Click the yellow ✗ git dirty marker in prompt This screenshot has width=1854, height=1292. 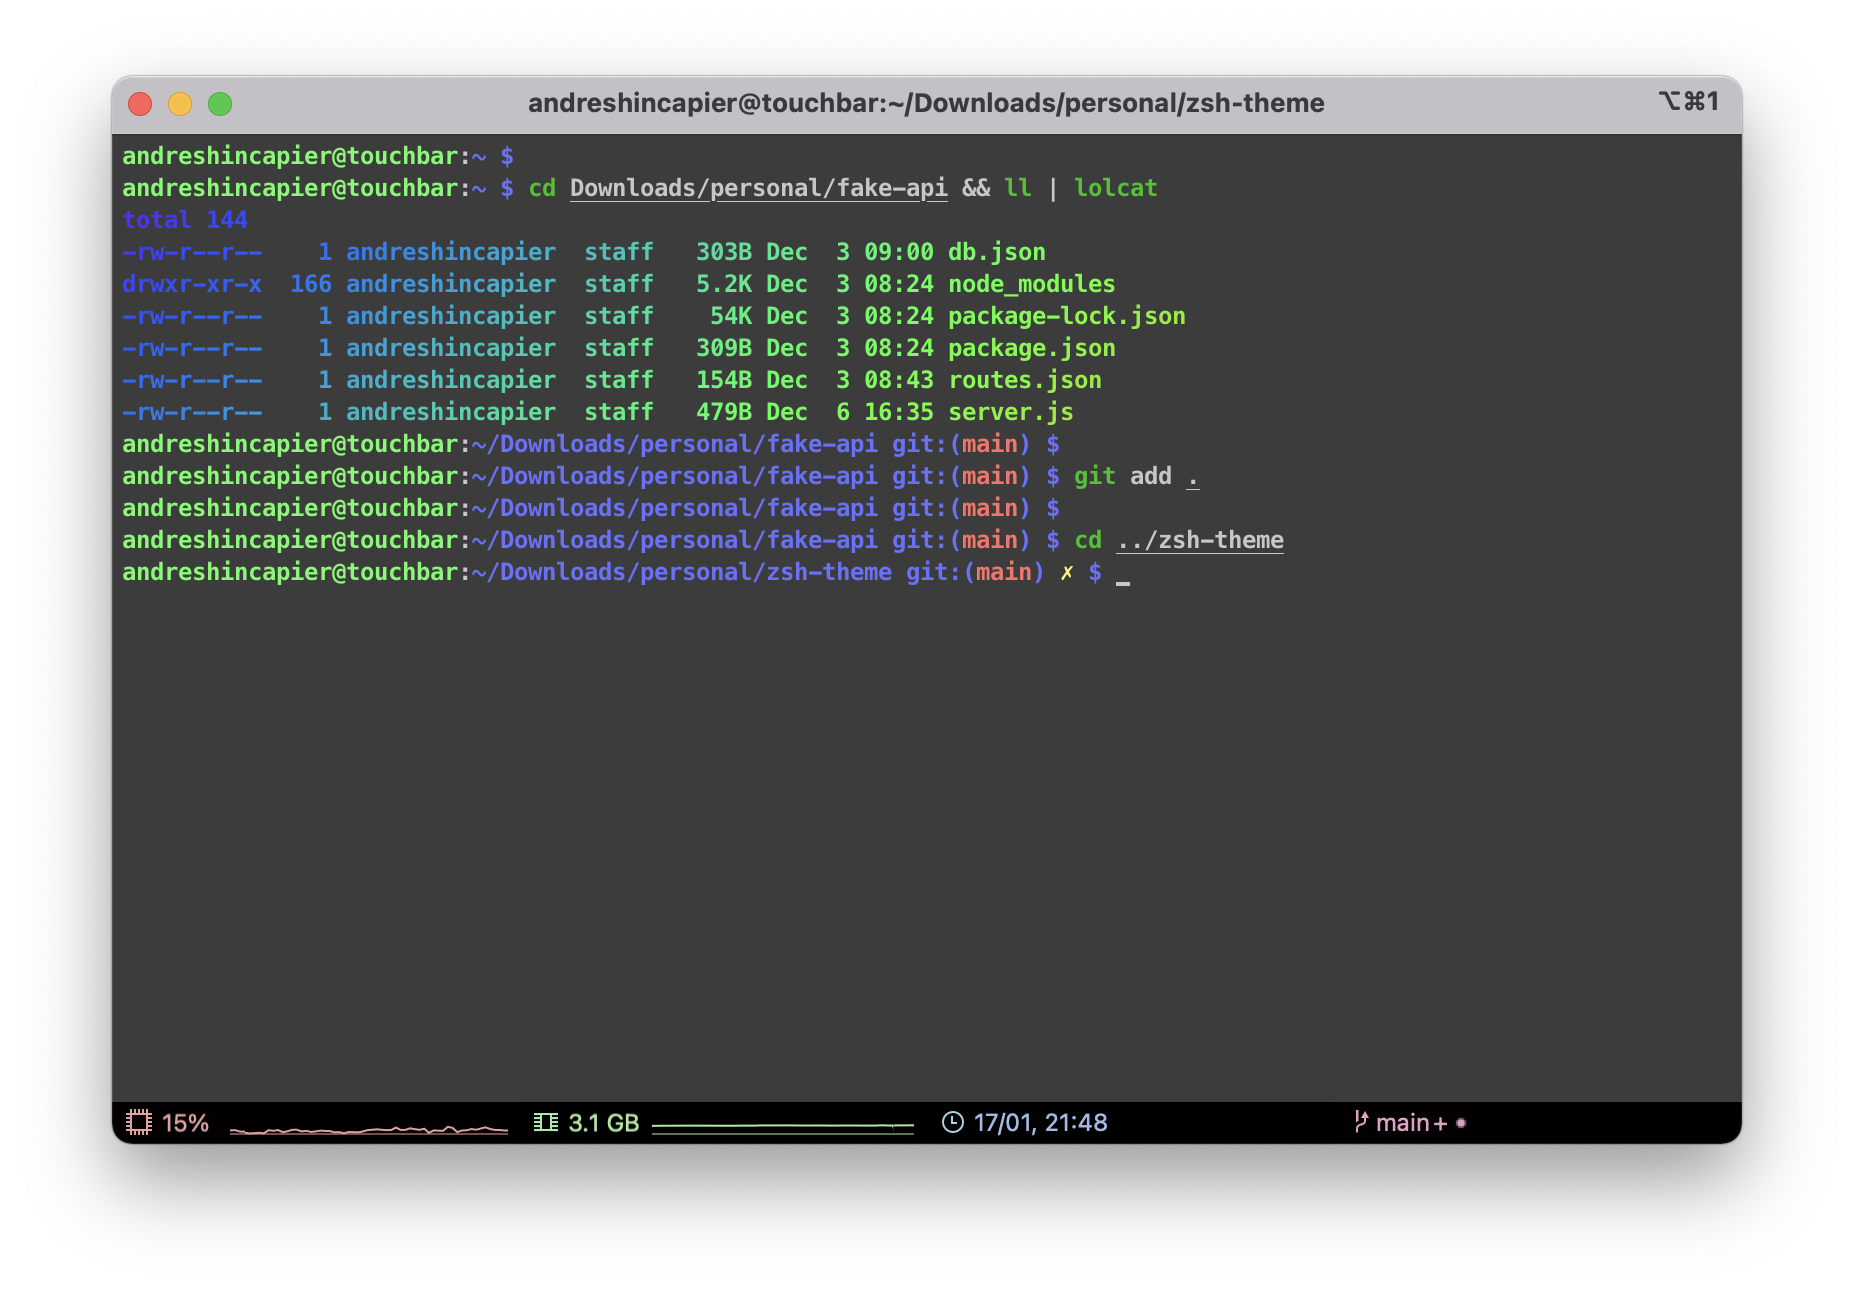click(1067, 572)
